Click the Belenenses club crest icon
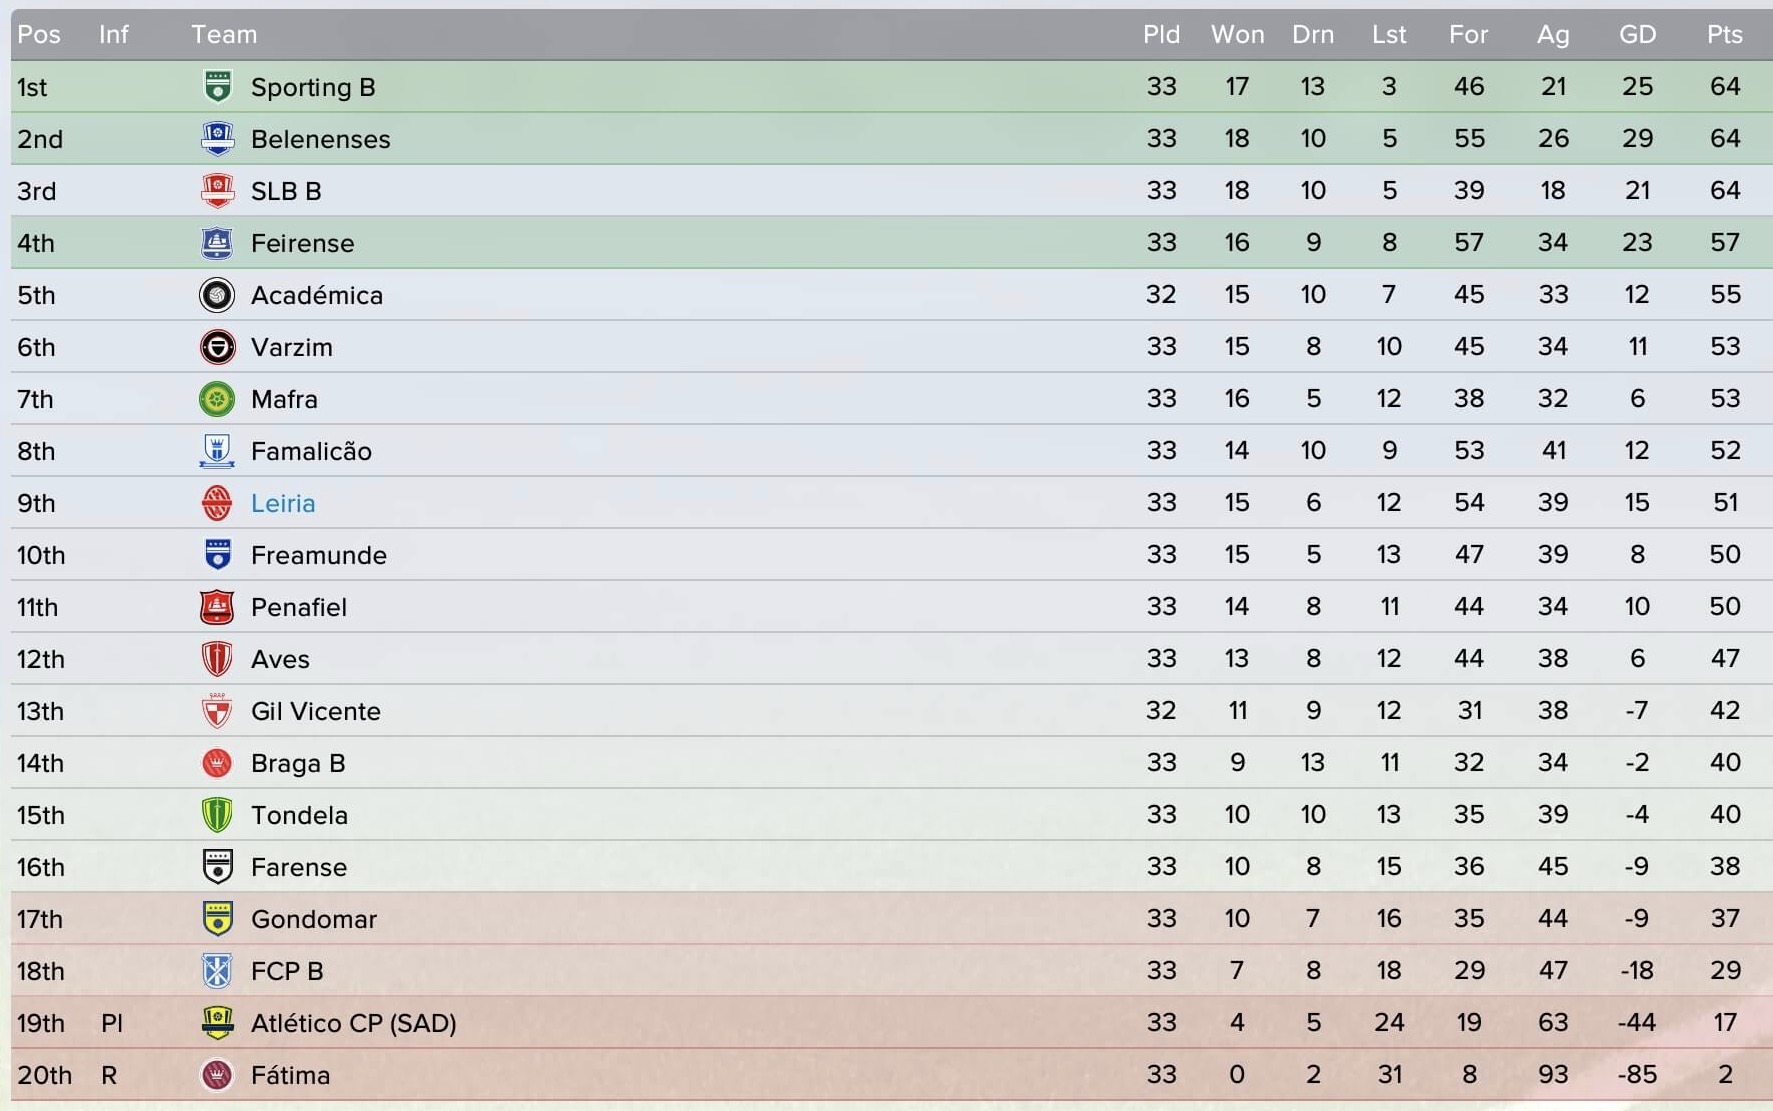This screenshot has width=1773, height=1111. point(217,139)
